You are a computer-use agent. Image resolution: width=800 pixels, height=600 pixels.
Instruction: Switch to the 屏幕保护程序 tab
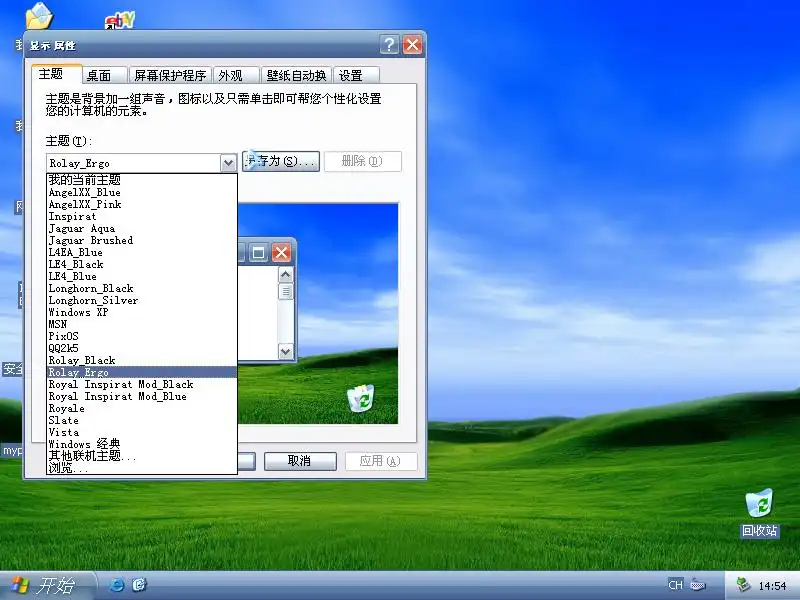[x=170, y=76]
